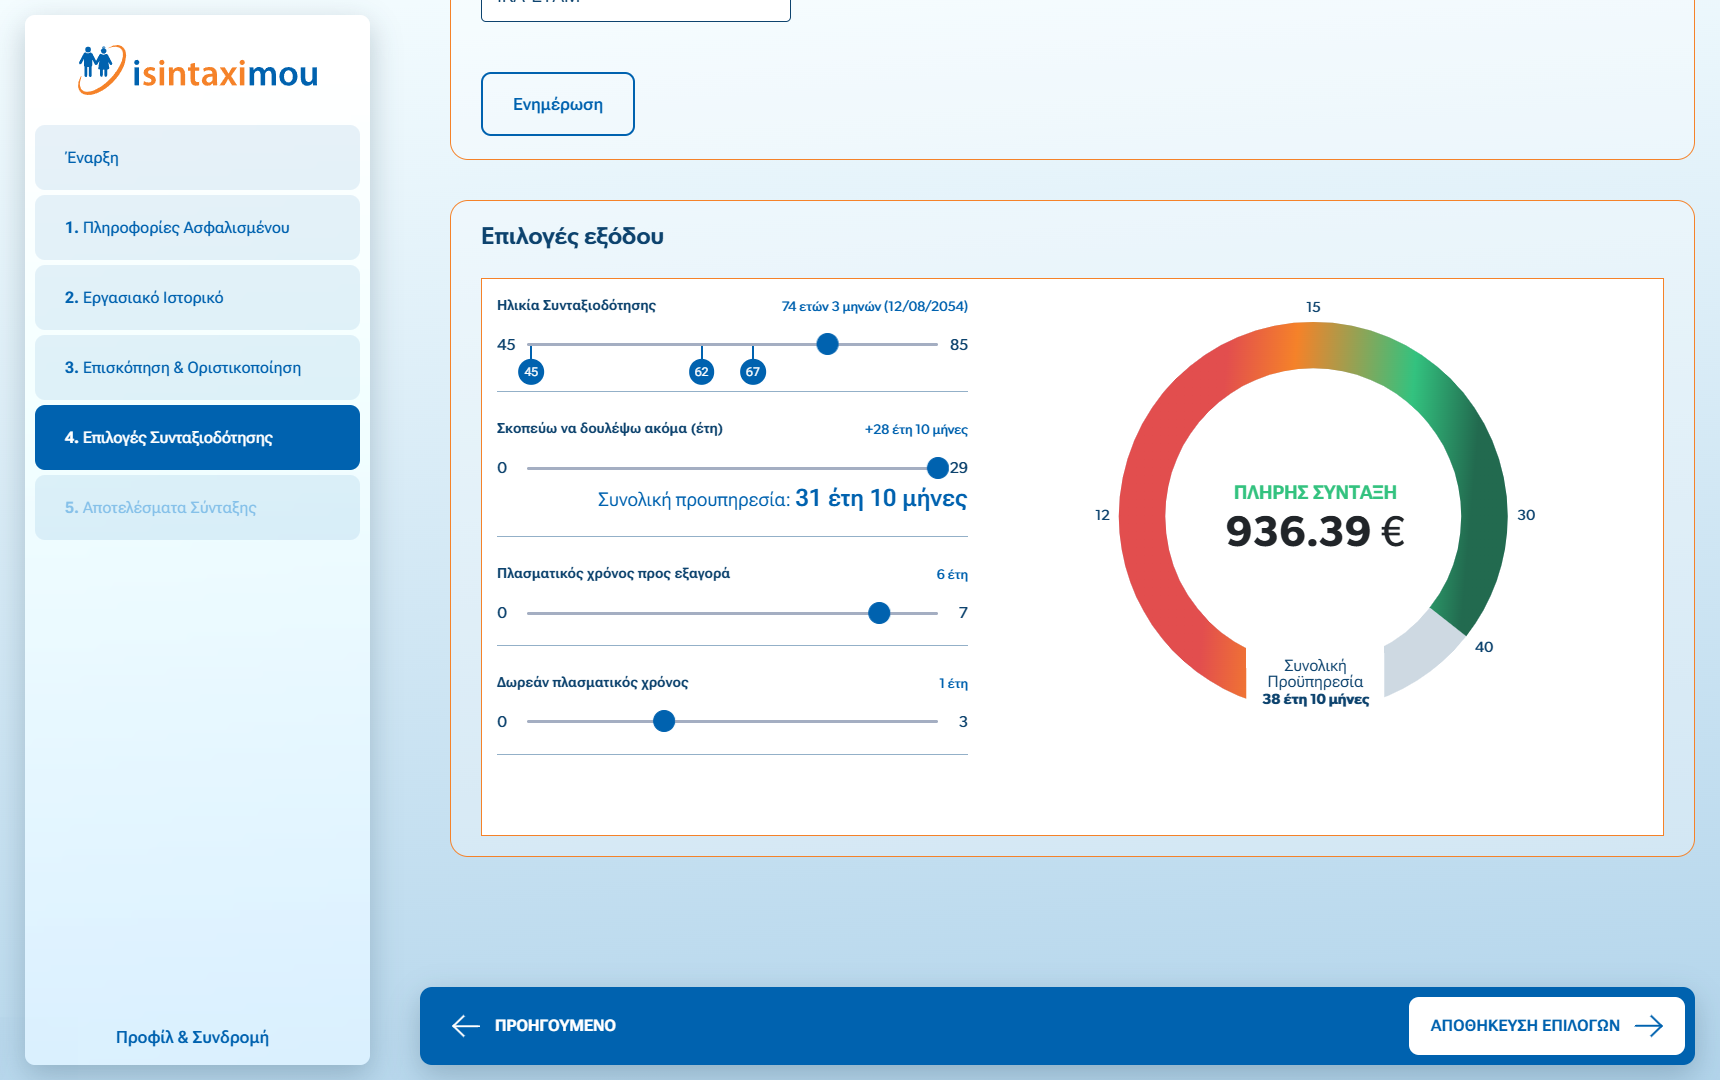Click the Δωρεάν πλασματικός χρόνος slider handle
This screenshot has width=1720, height=1080.
664,721
